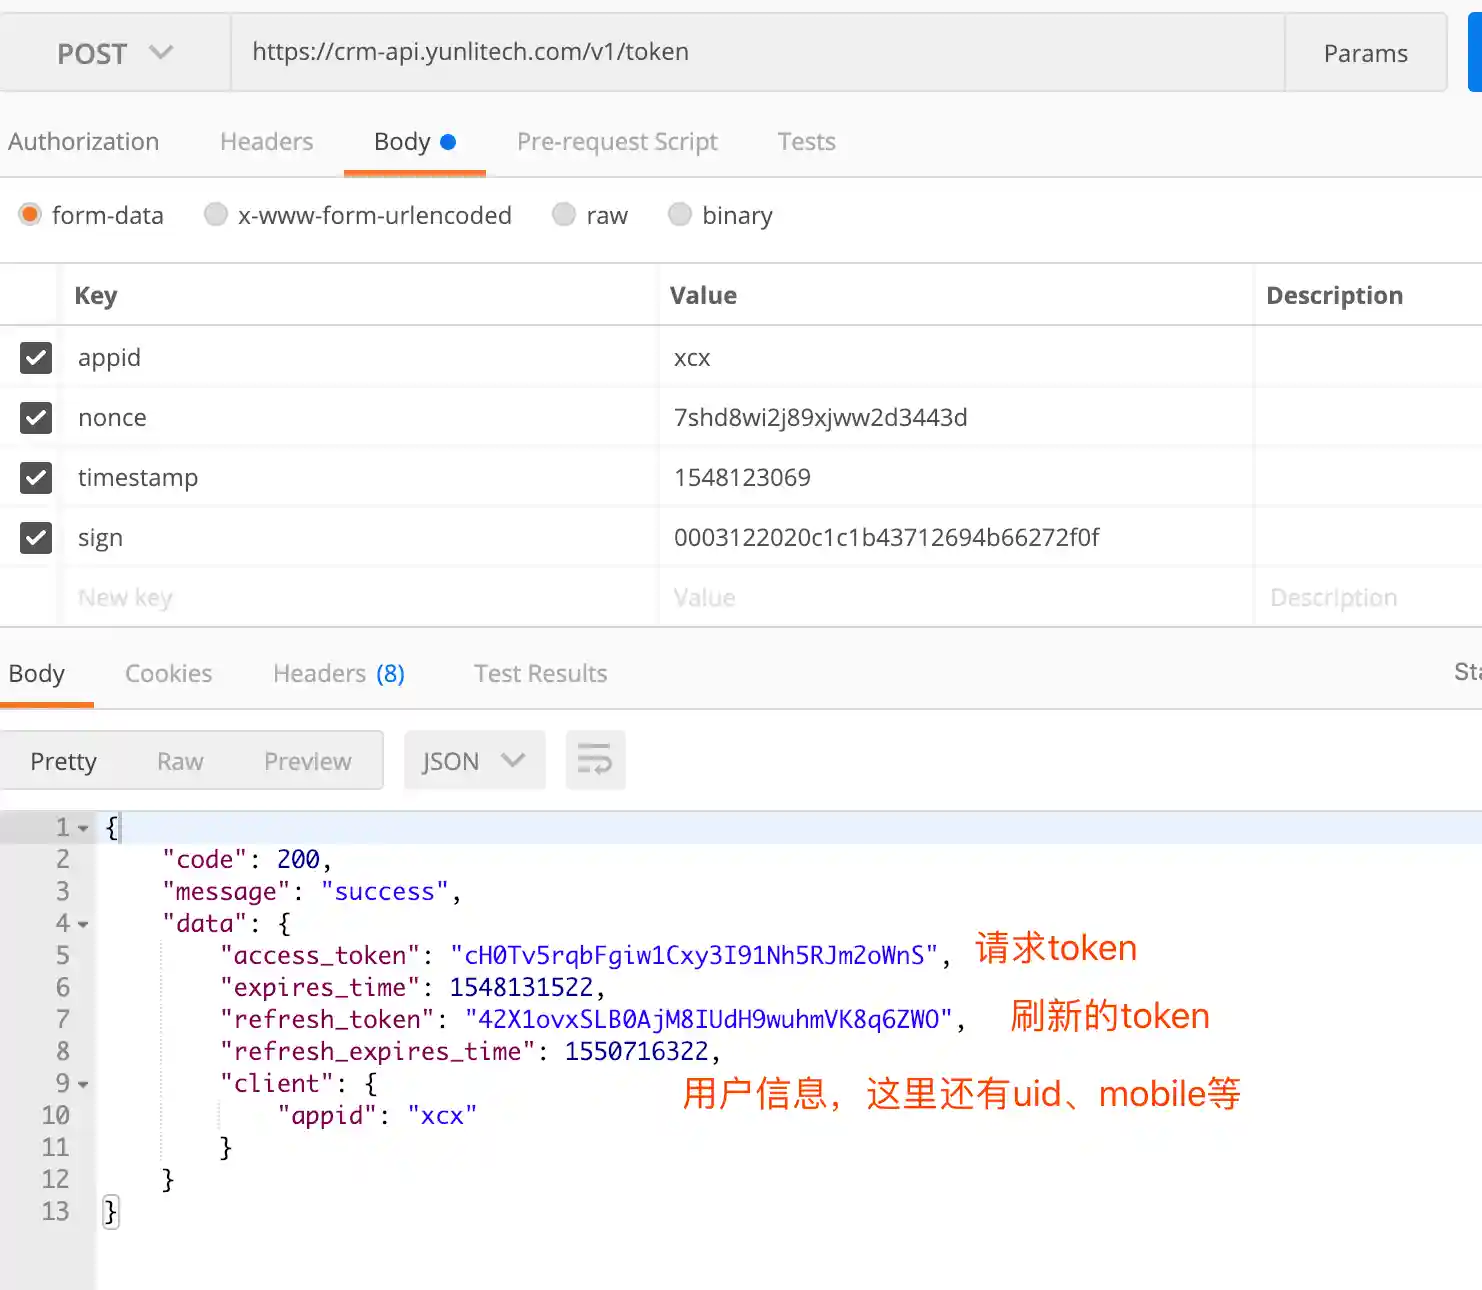Select the binary body option
The image size is (1482, 1290).
click(x=680, y=215)
